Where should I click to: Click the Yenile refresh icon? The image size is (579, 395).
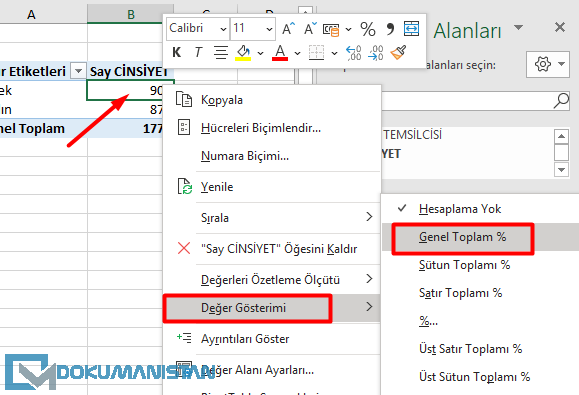point(184,186)
